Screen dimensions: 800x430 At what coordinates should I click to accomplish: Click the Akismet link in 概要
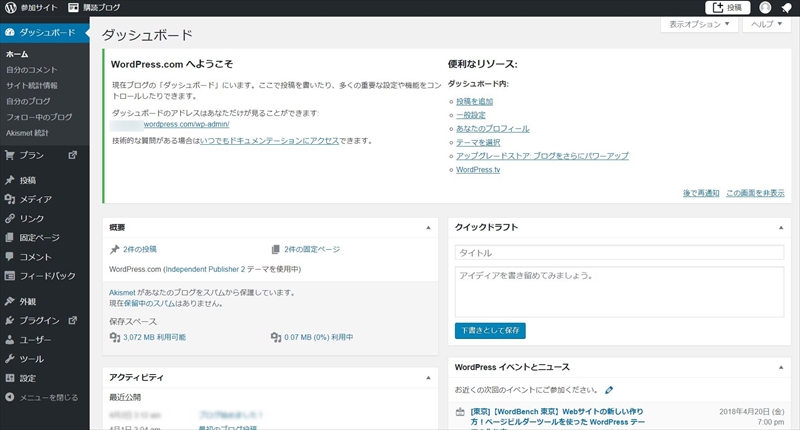click(122, 293)
